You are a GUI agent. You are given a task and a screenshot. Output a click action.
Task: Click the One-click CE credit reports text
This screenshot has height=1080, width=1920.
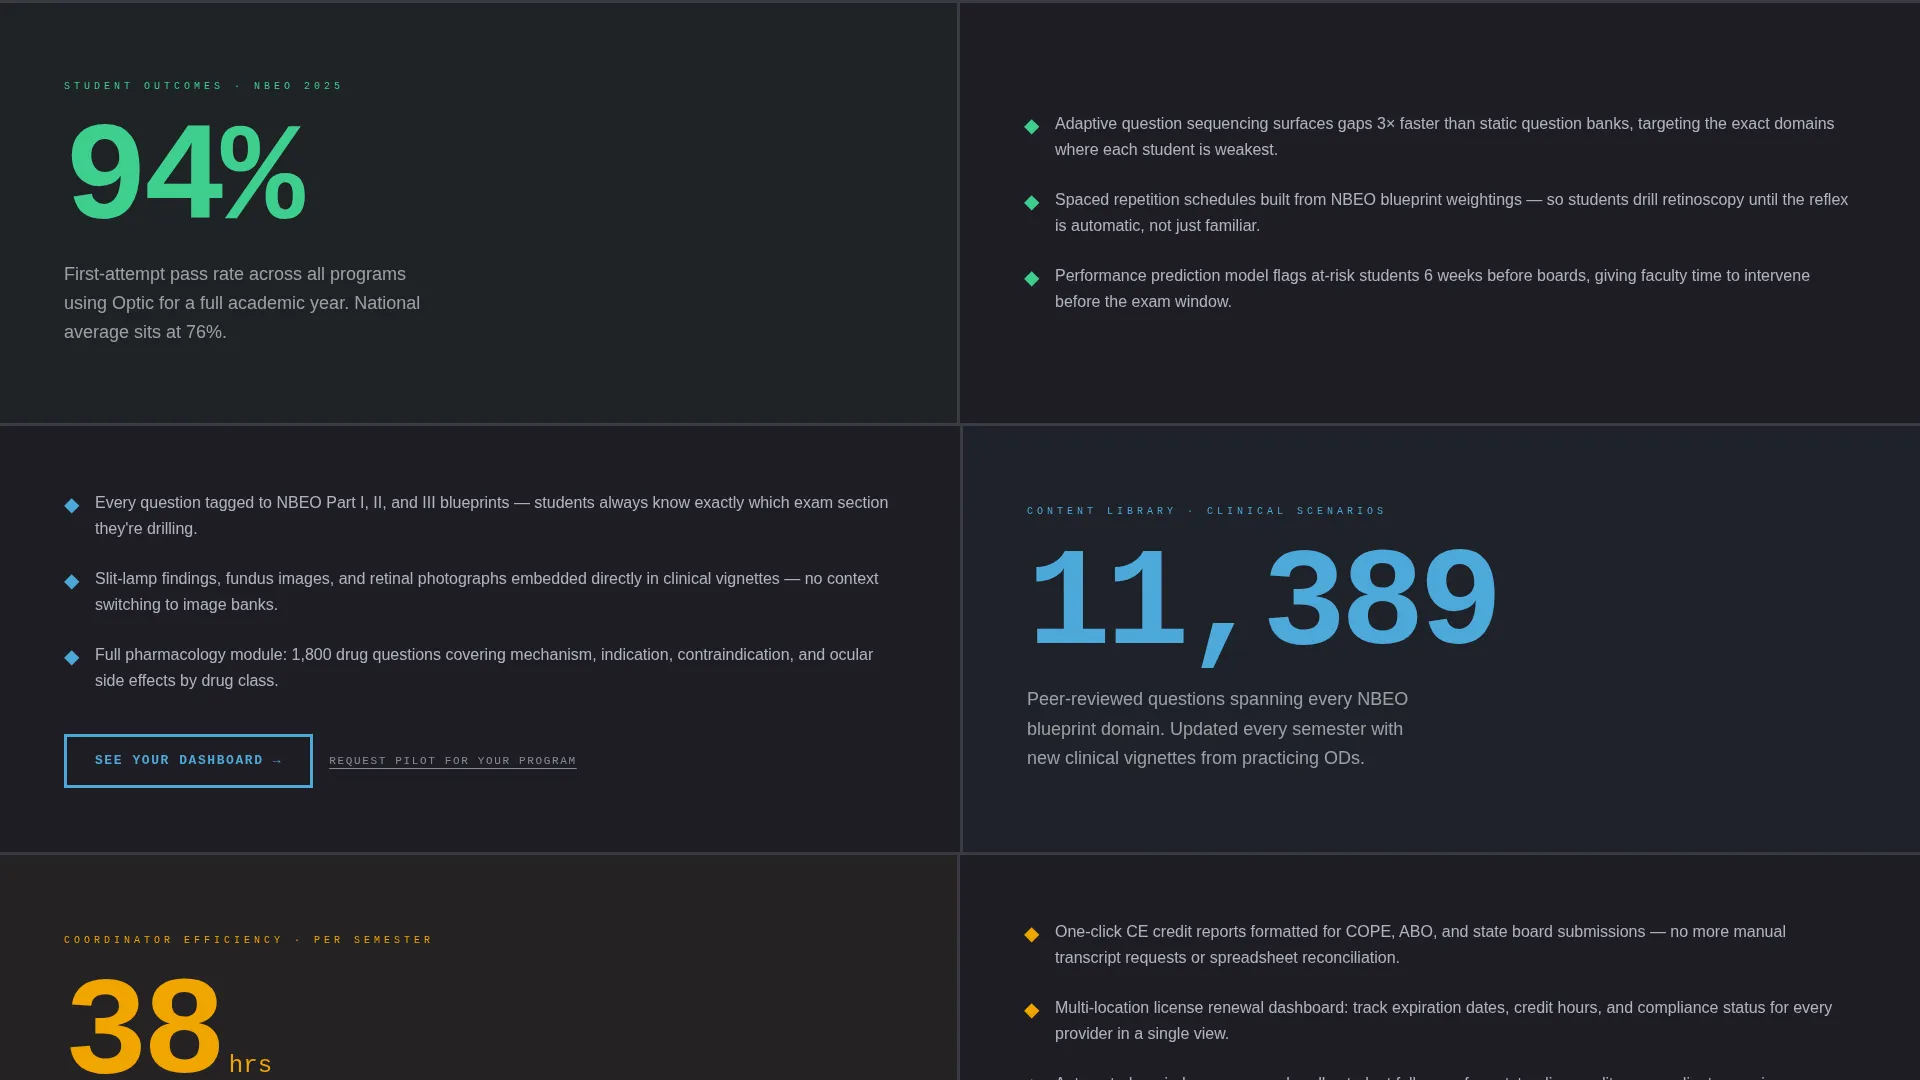(1420, 945)
